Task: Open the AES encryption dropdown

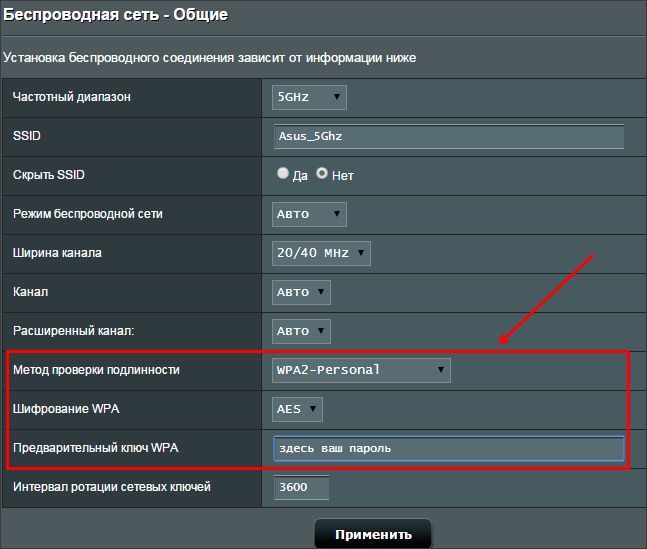Action: [x=297, y=409]
